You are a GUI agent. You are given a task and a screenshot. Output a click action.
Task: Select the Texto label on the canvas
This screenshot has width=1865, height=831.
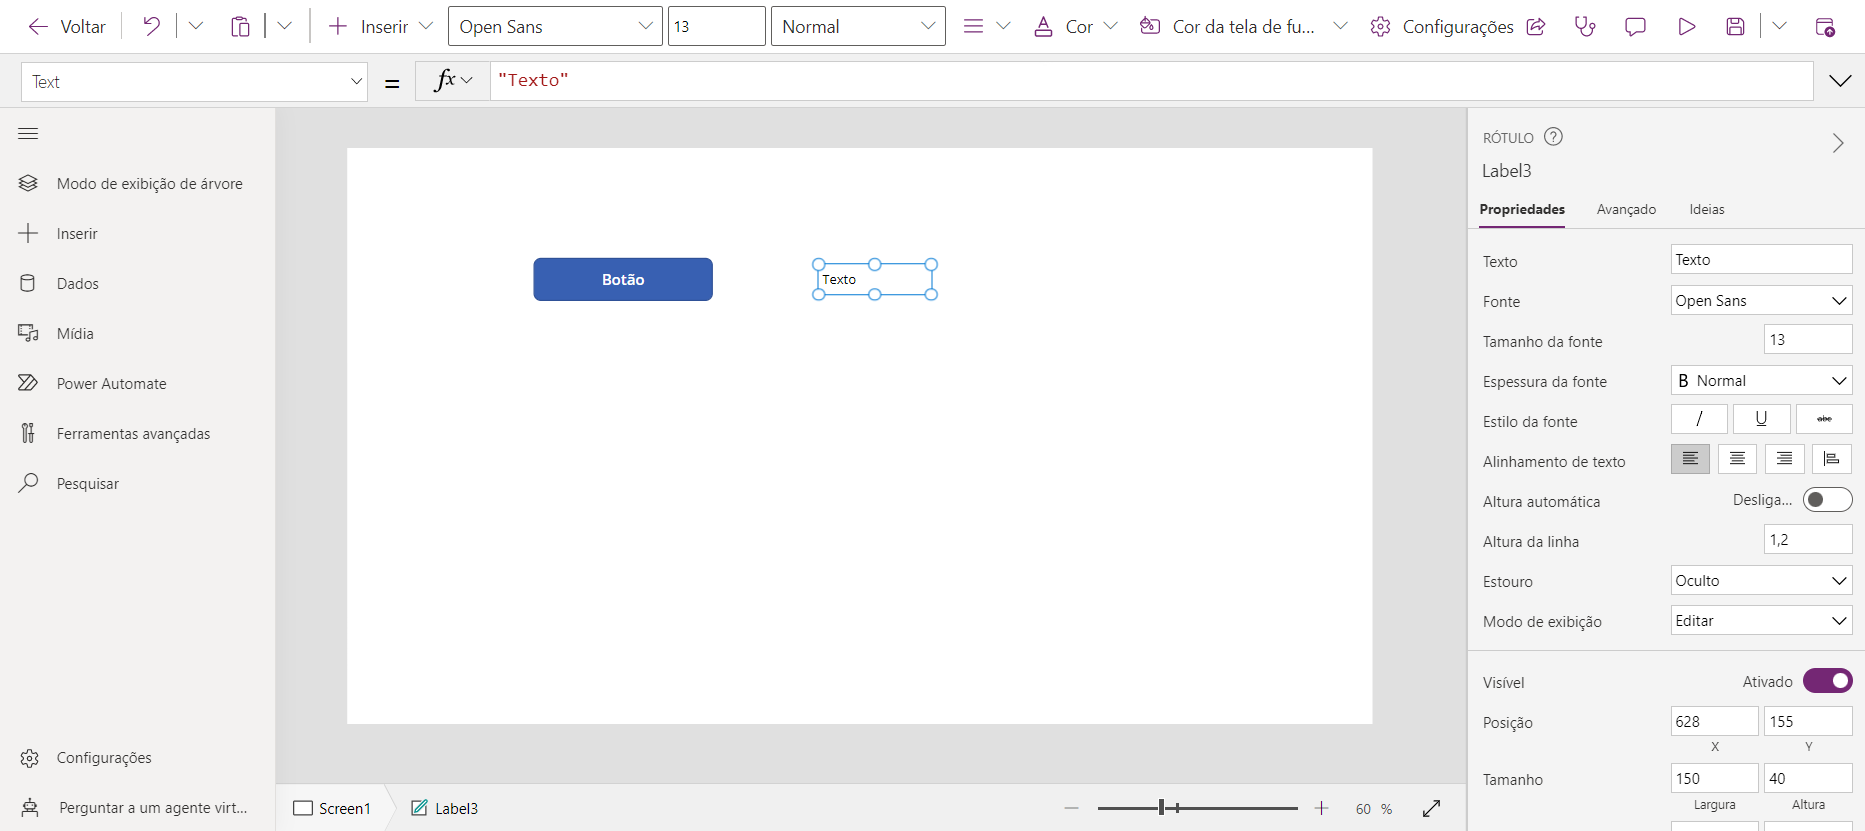(875, 279)
